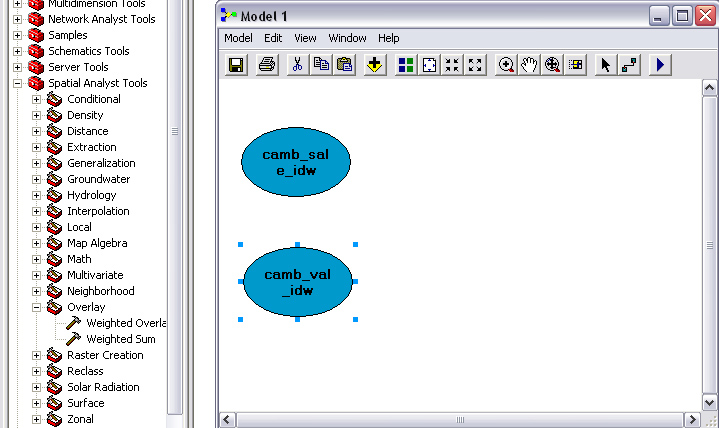The height and width of the screenshot is (428, 719).
Task: Select Solar Radiation in the toolbox tree
Action: point(103,387)
